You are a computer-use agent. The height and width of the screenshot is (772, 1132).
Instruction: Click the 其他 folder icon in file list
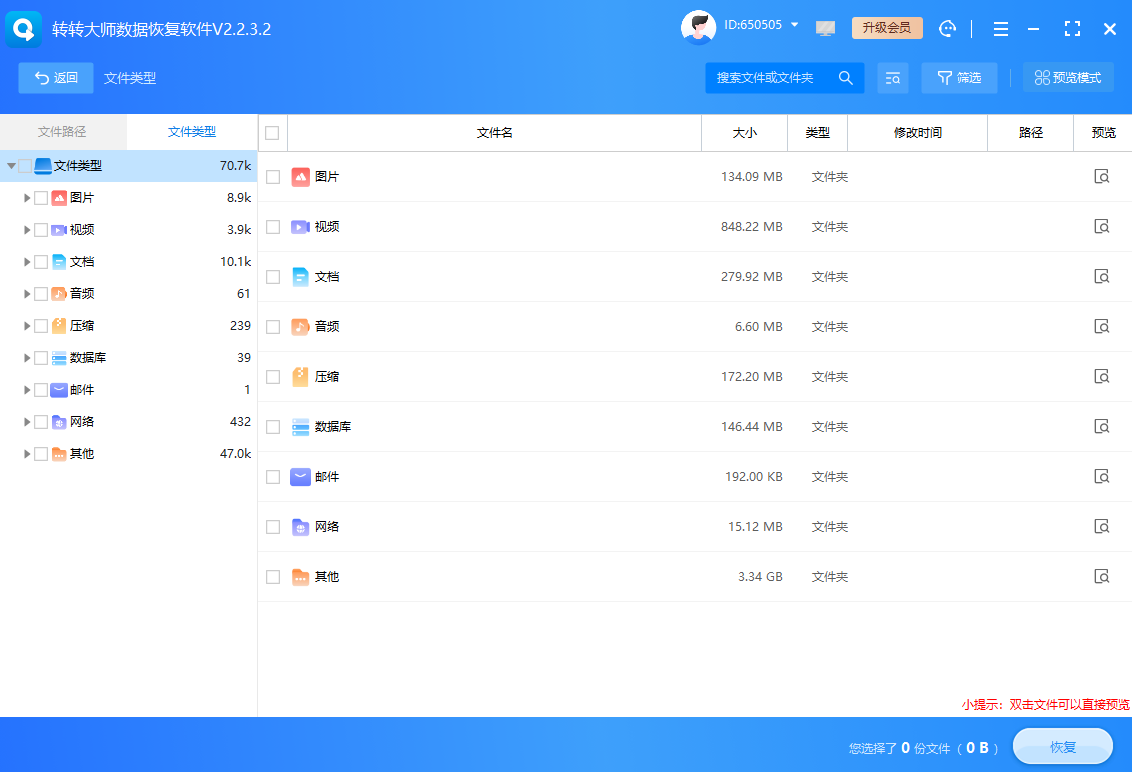(300, 576)
